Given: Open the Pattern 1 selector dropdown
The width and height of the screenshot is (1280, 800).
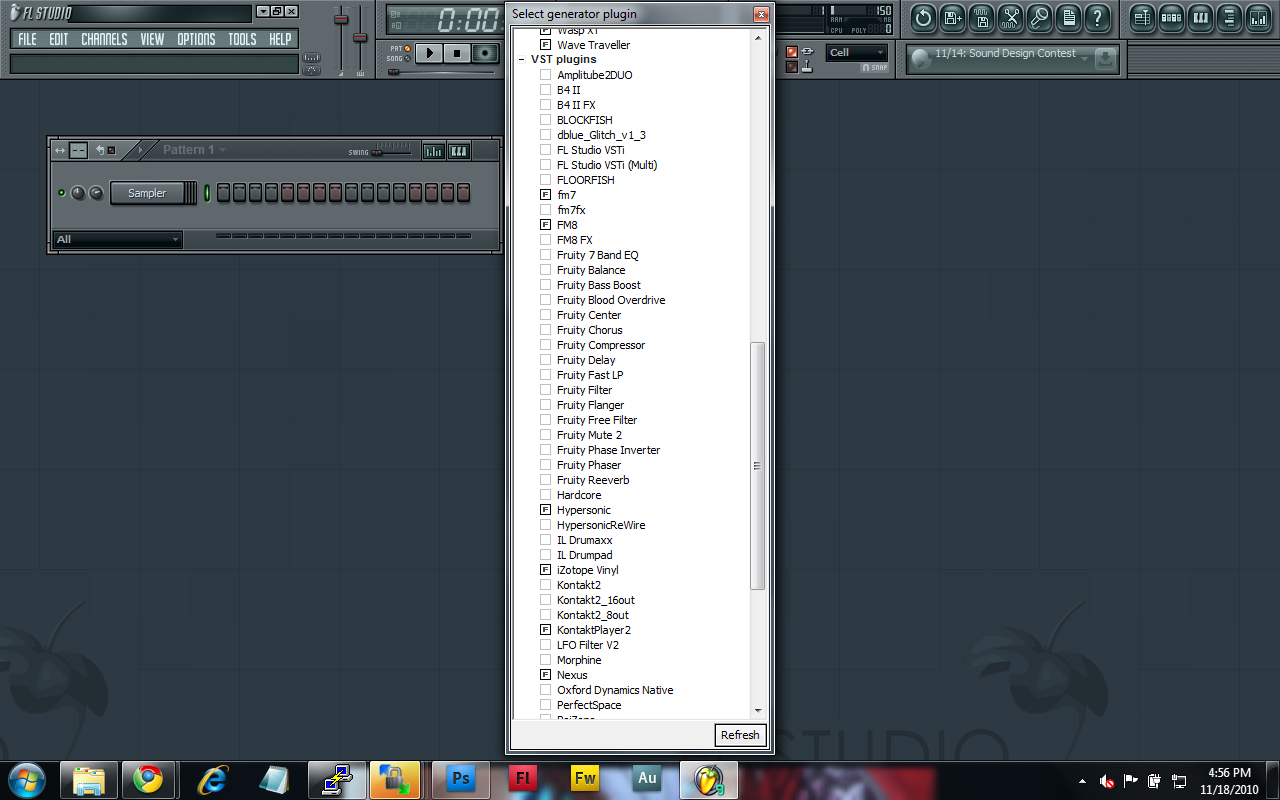Looking at the screenshot, I should point(192,150).
